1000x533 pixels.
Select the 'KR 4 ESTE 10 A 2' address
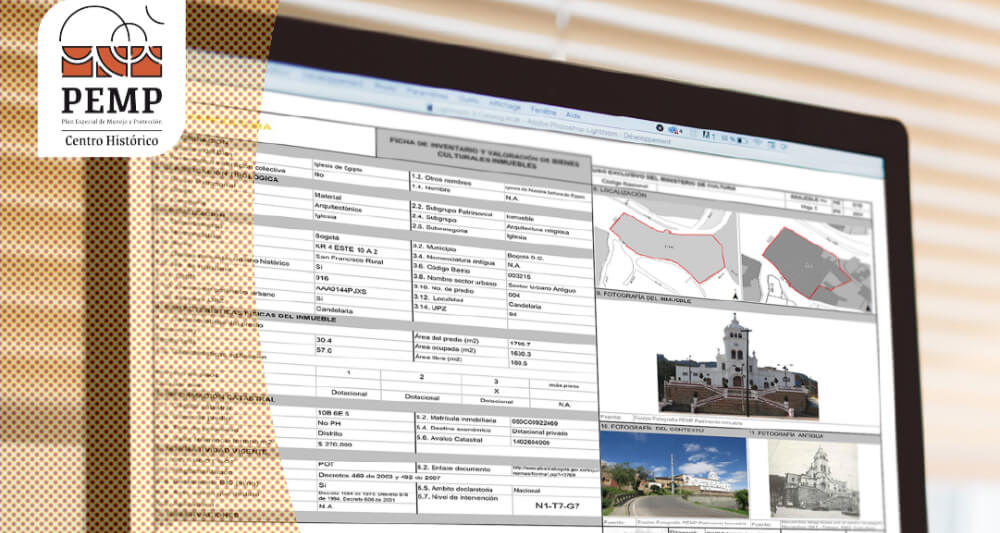point(346,248)
